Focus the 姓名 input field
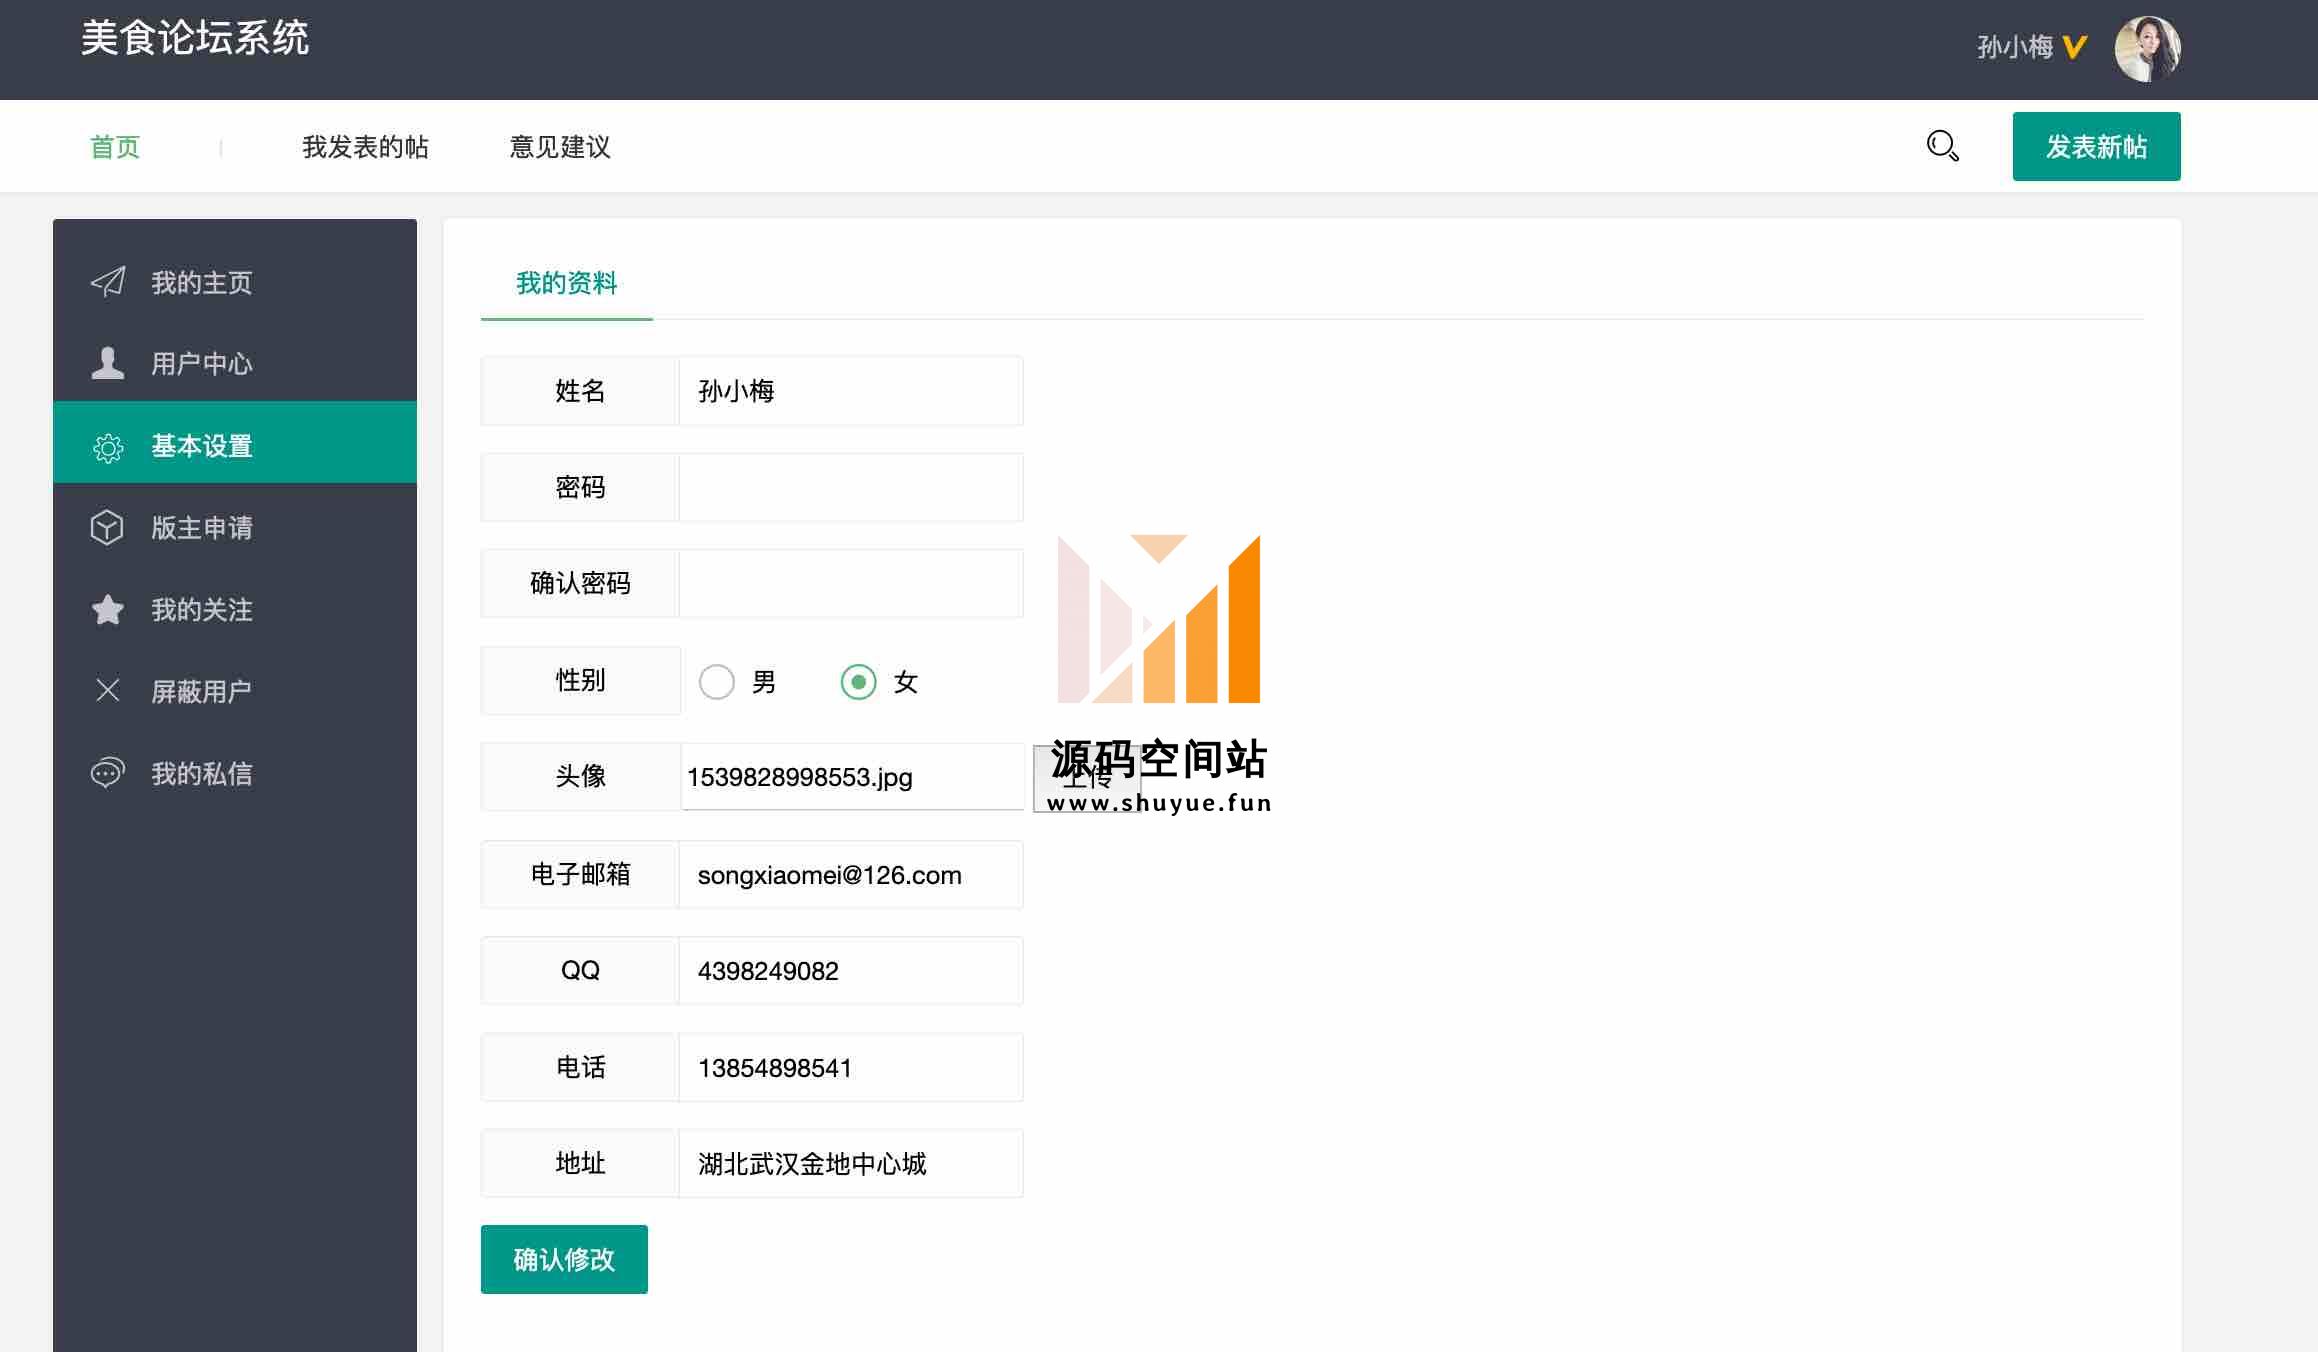The height and width of the screenshot is (1352, 2318). point(851,391)
